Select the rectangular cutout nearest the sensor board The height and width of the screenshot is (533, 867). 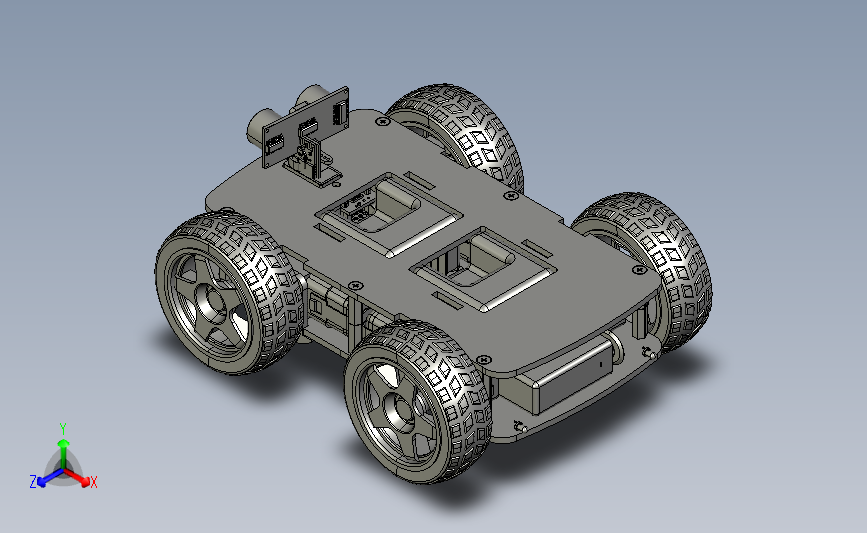click(x=388, y=215)
